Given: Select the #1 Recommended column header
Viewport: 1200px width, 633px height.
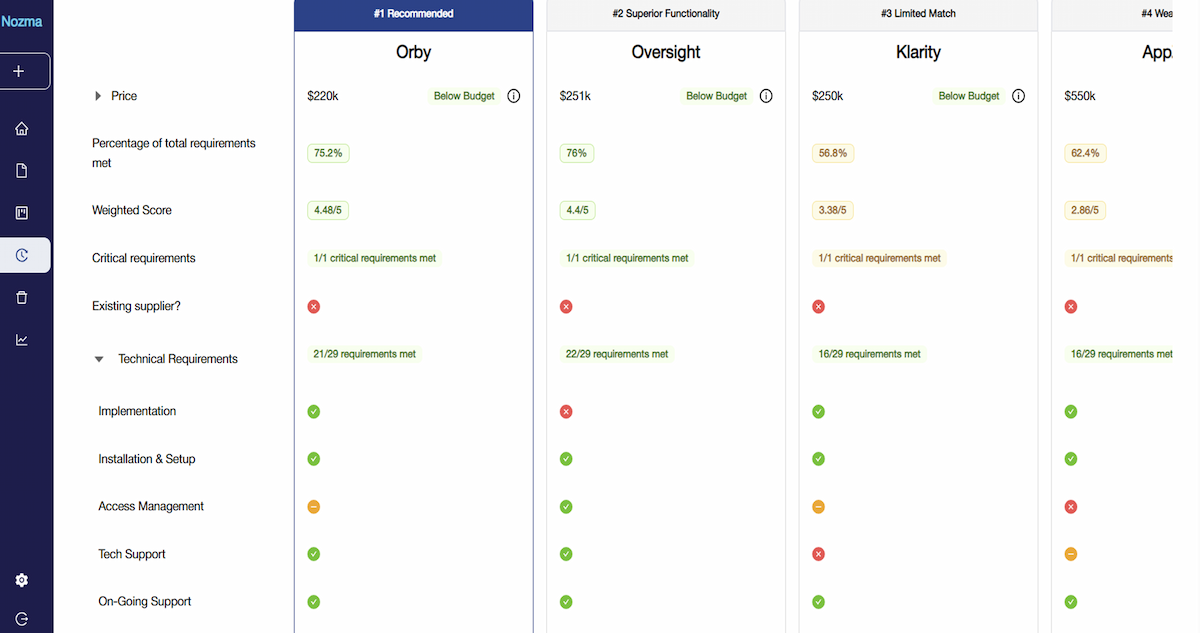Looking at the screenshot, I should 413,14.
